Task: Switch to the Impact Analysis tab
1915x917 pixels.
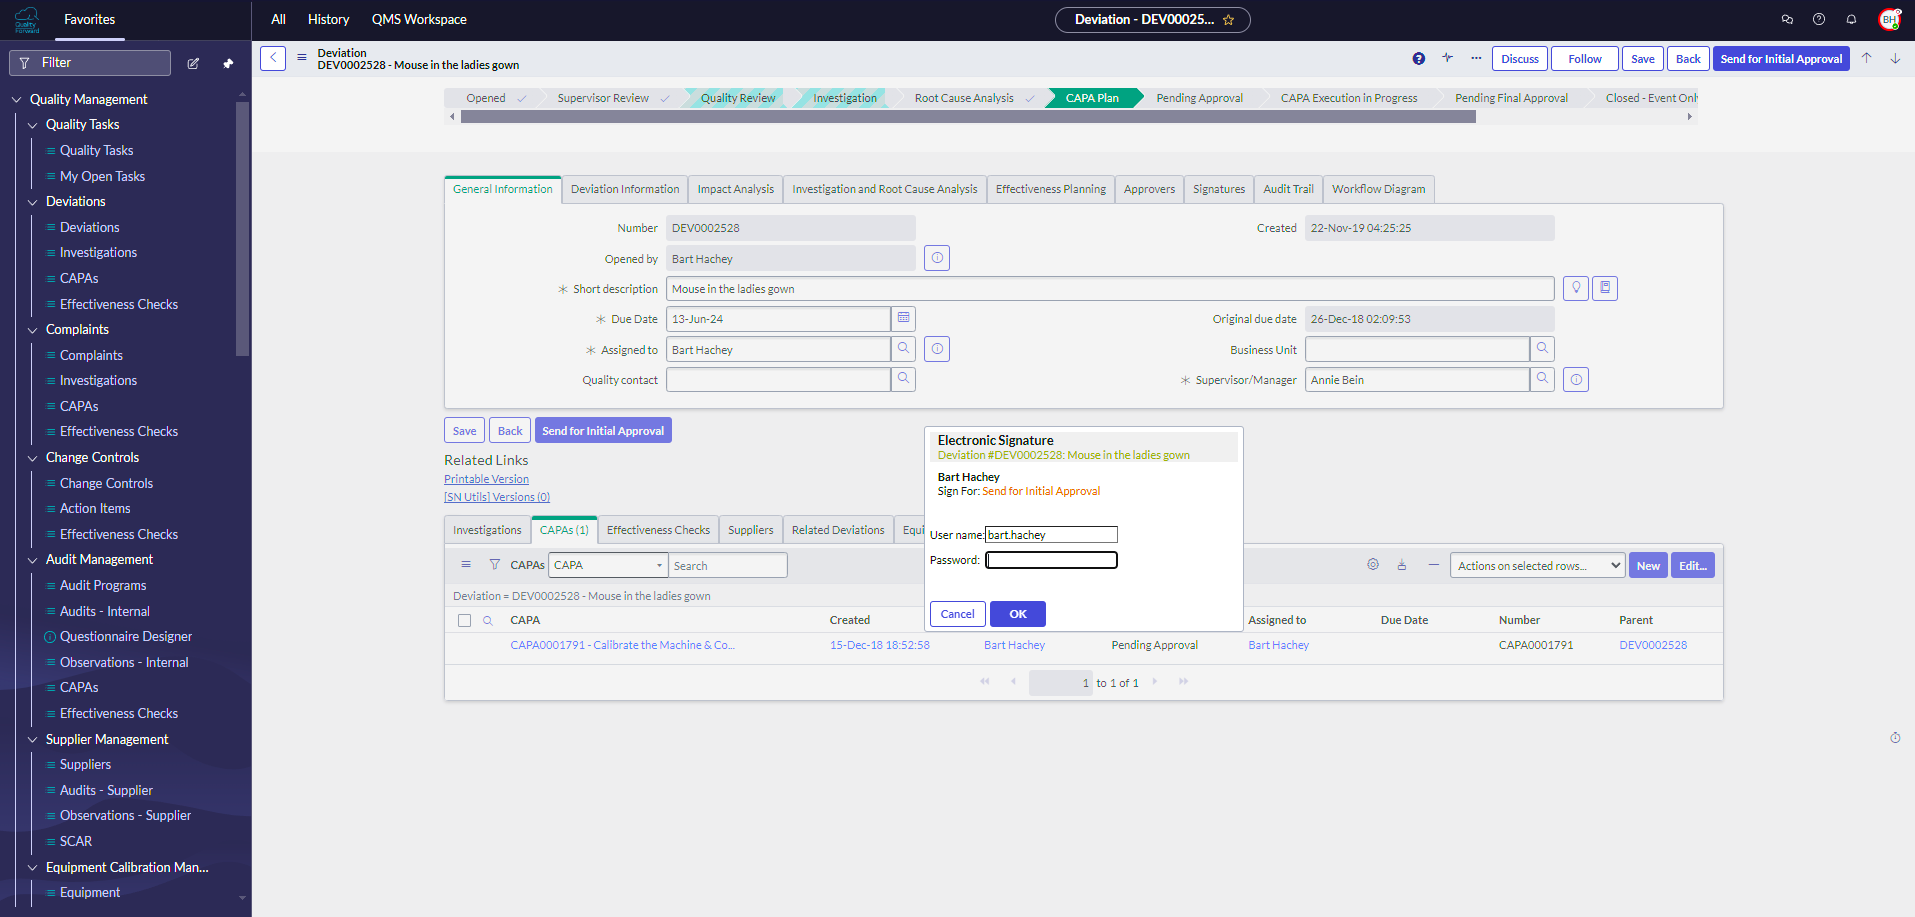Action: click(x=735, y=189)
